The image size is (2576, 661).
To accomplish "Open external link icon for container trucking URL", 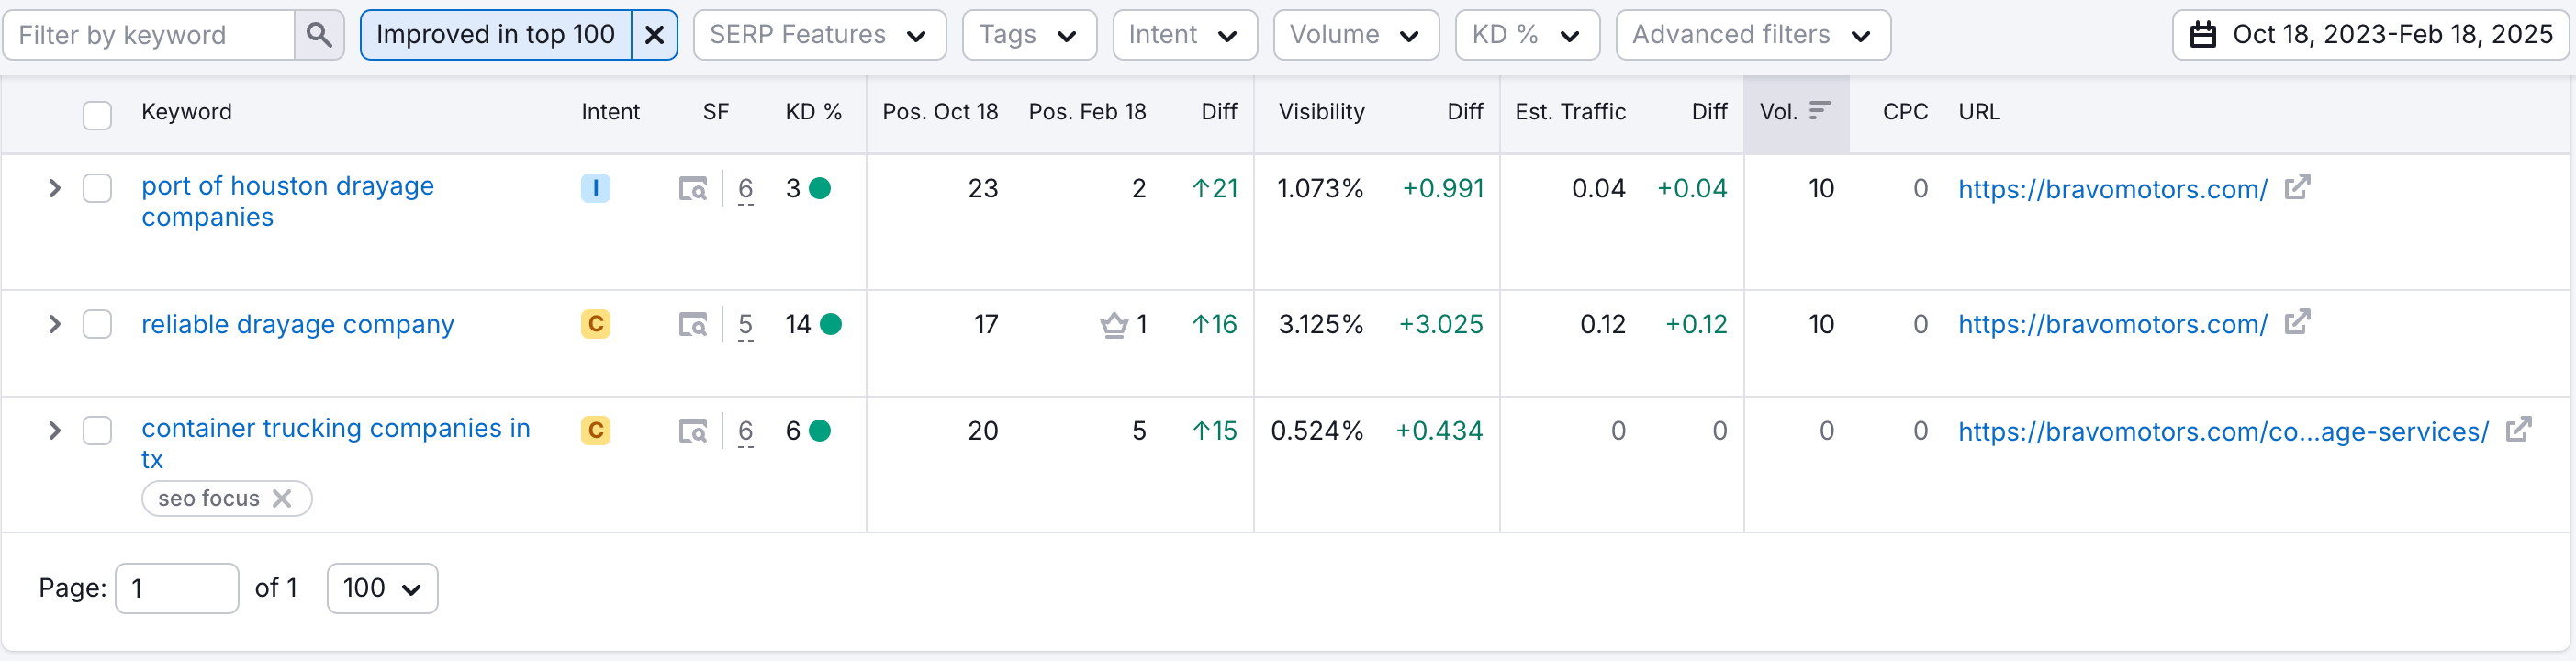I will click(2517, 430).
